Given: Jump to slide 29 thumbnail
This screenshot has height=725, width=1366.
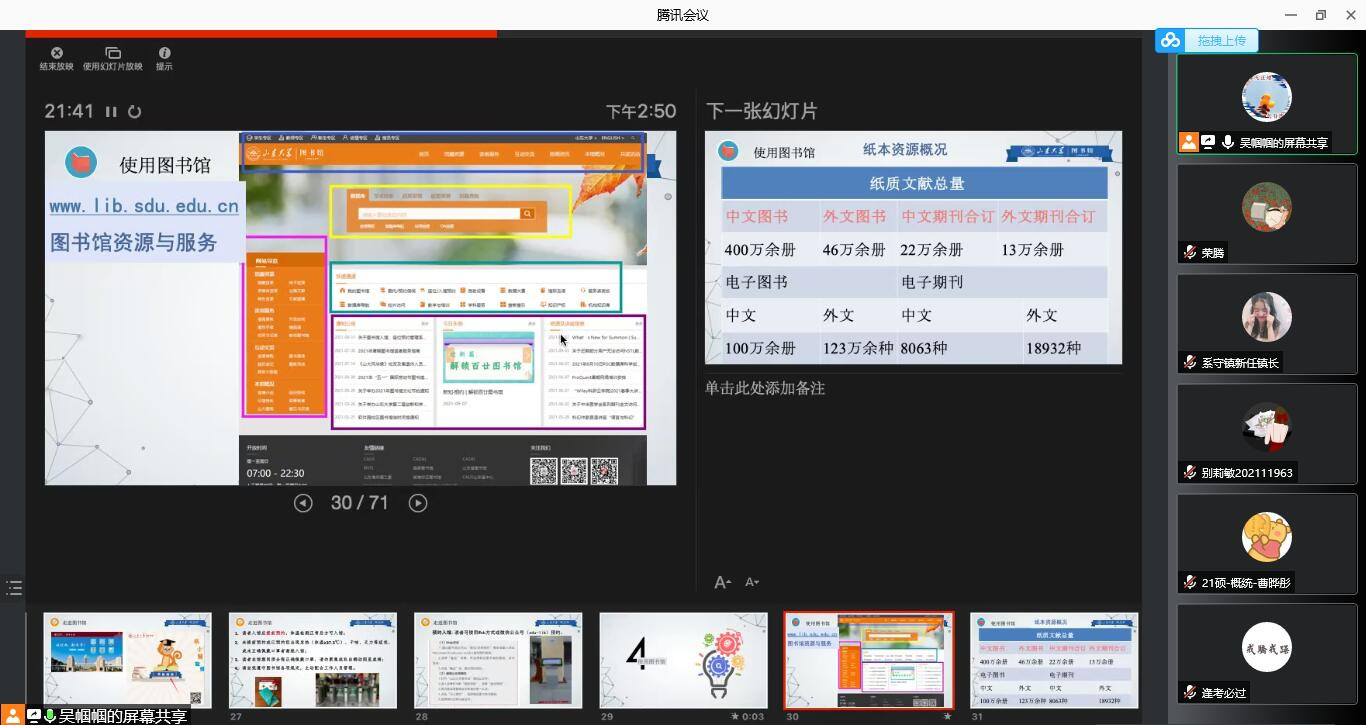Looking at the screenshot, I should tap(683, 660).
